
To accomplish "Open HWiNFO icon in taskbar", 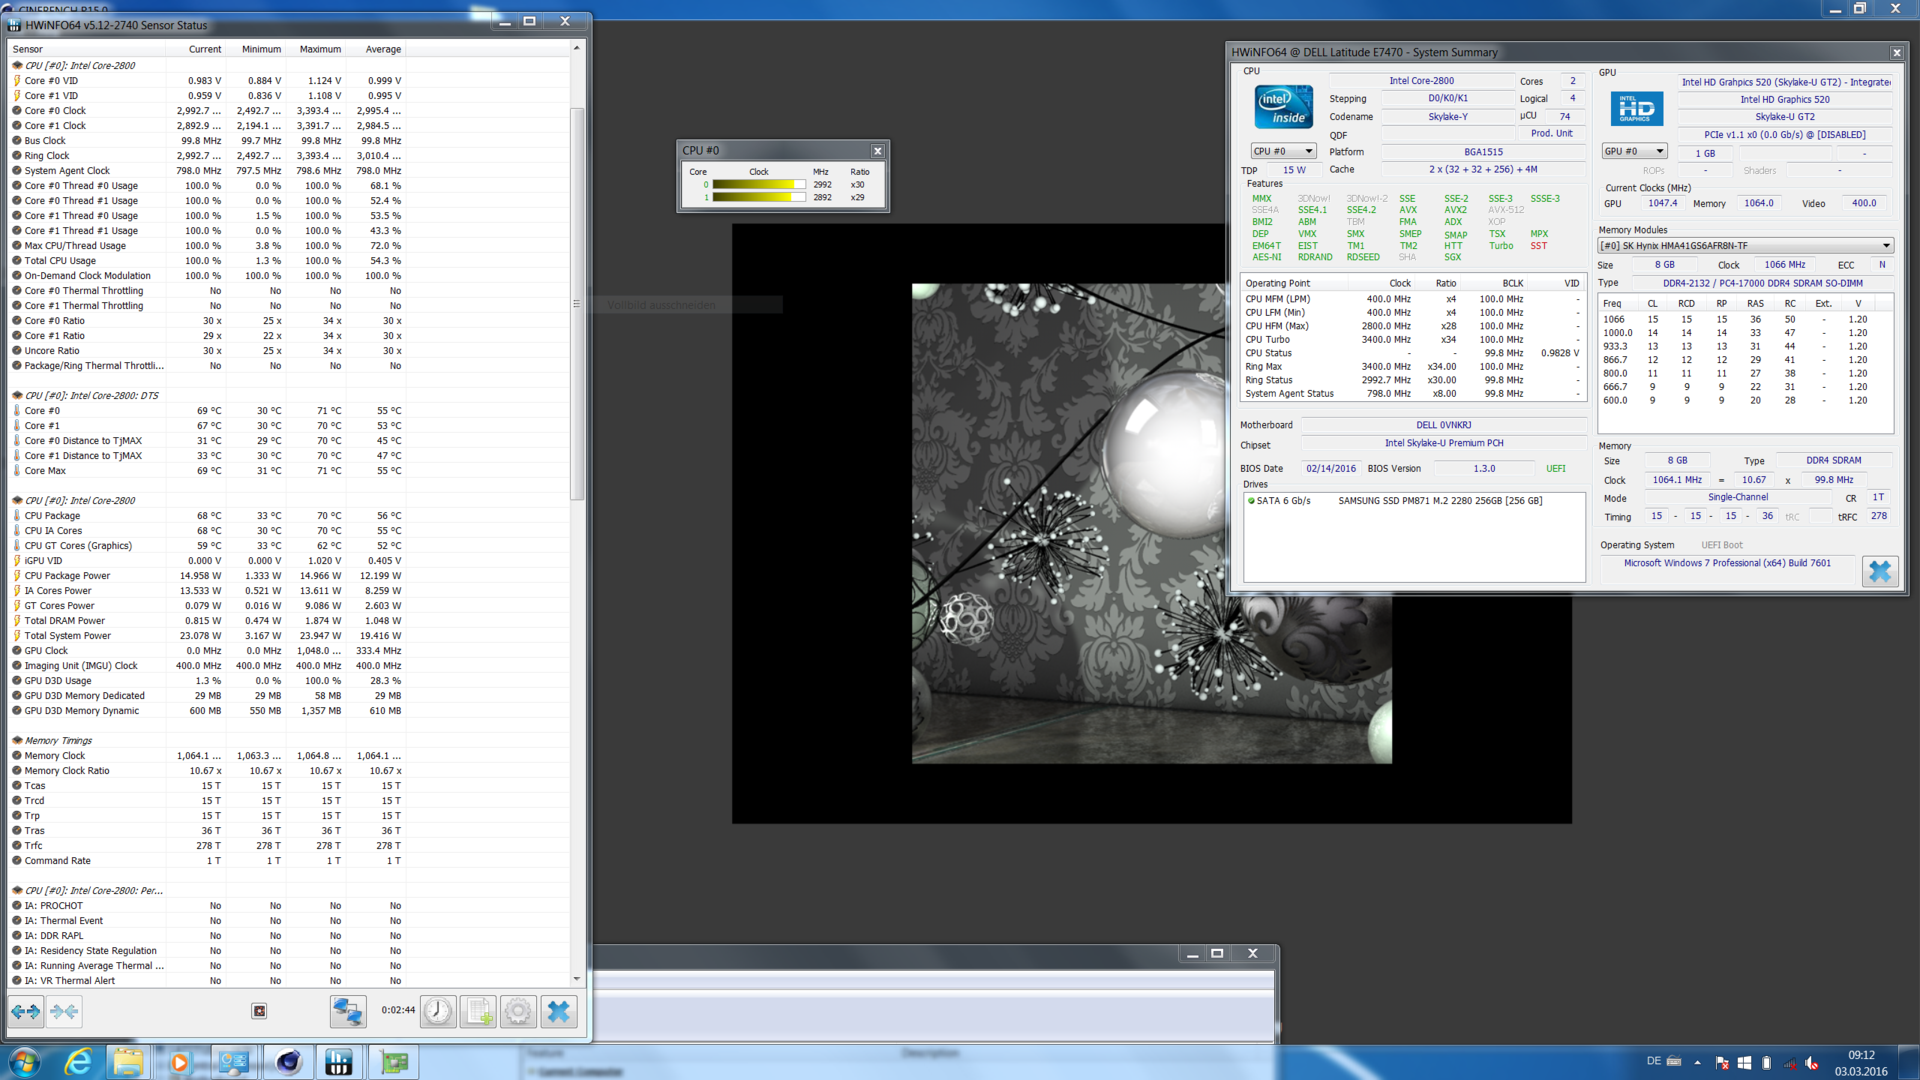I will point(339,1062).
